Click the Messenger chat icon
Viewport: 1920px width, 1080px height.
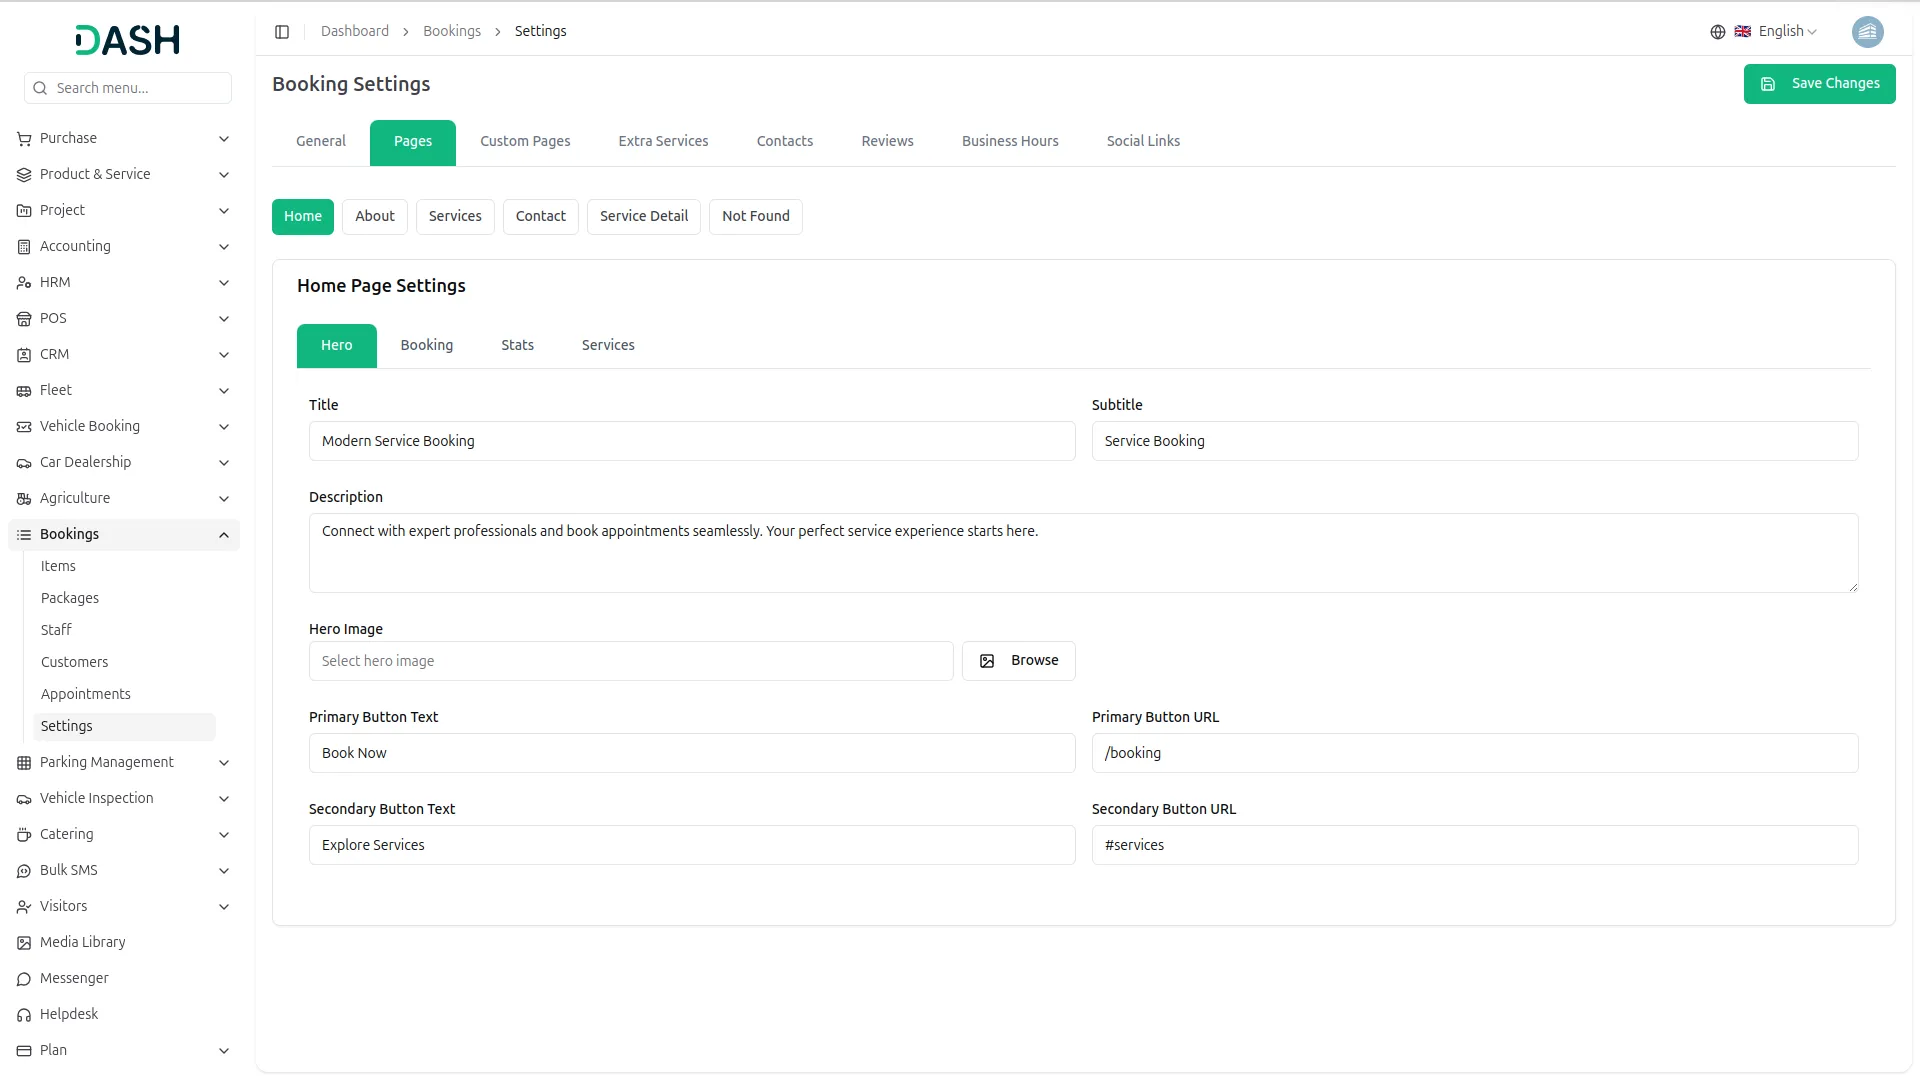pos(24,979)
